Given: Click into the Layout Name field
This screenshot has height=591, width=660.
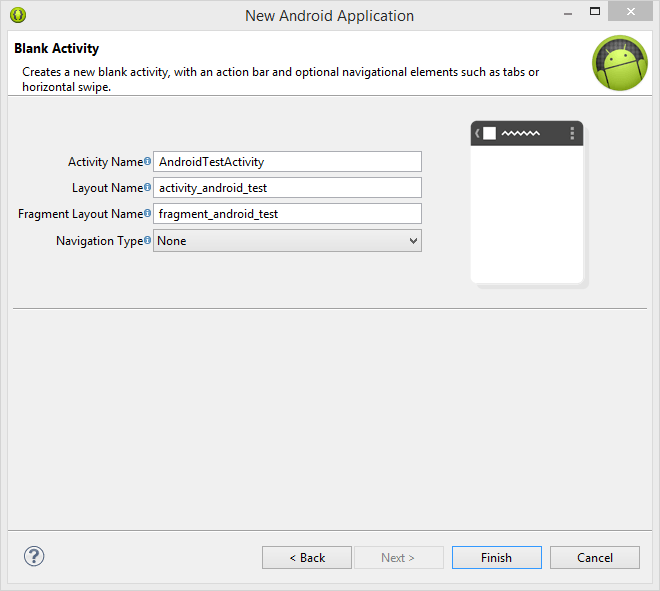Looking at the screenshot, I should [287, 188].
